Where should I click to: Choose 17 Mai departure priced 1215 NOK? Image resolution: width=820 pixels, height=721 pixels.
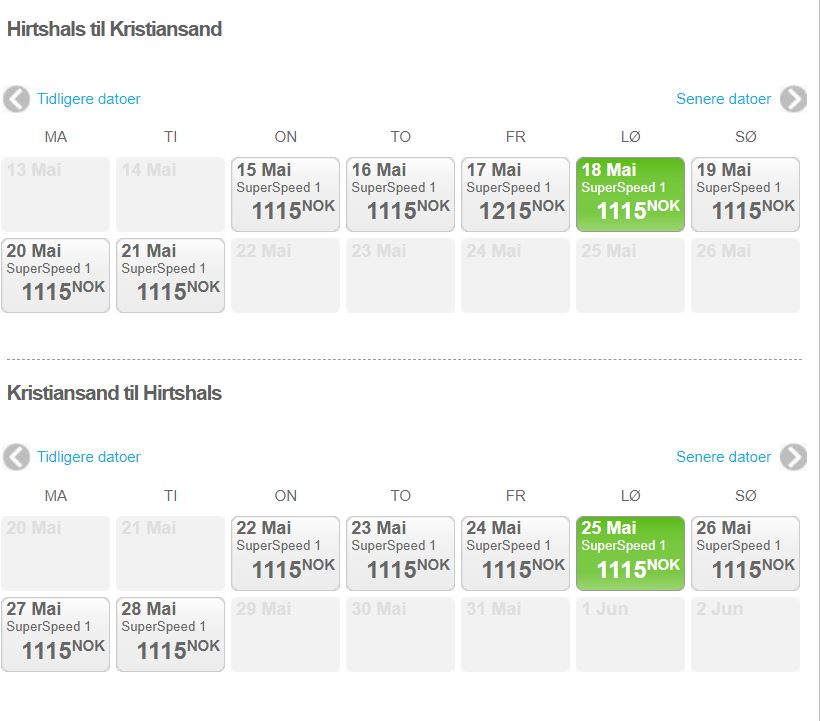tap(515, 194)
